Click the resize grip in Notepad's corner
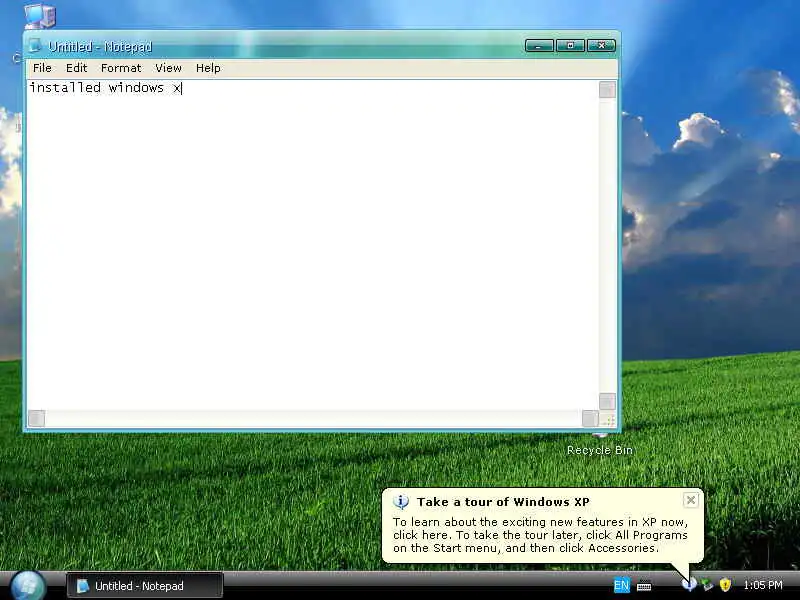 tap(608, 419)
